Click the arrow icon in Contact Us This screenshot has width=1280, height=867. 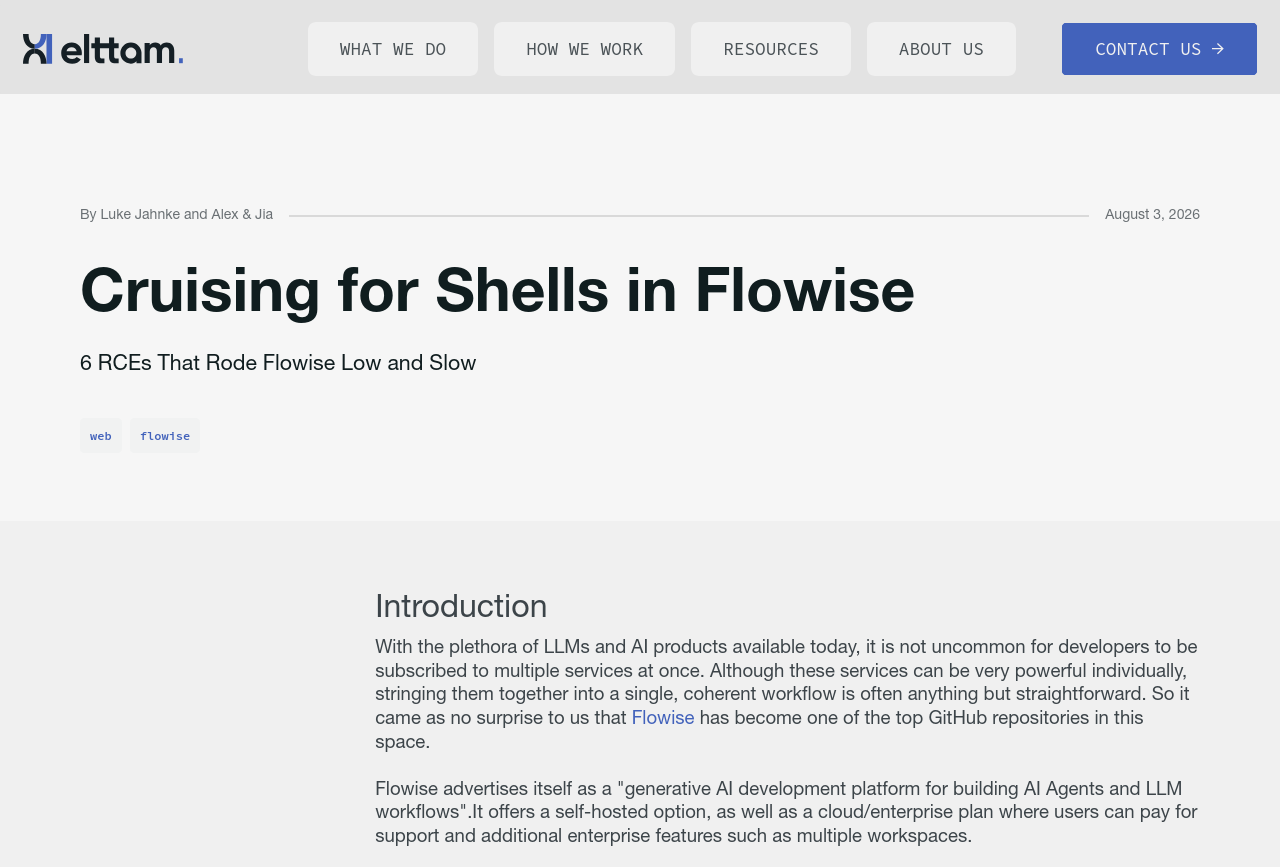(1217, 49)
